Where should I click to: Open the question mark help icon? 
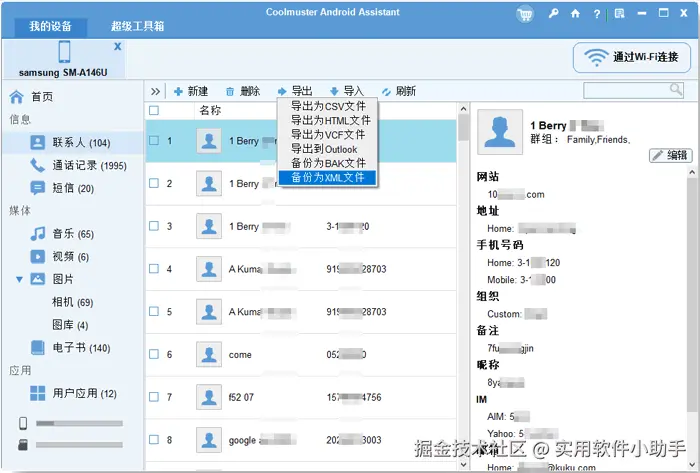pyautogui.click(x=597, y=14)
